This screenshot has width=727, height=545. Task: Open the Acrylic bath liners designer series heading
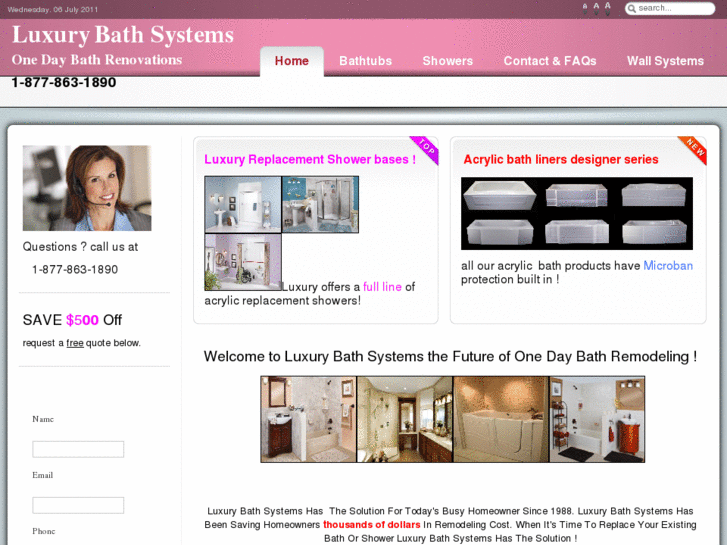point(561,160)
